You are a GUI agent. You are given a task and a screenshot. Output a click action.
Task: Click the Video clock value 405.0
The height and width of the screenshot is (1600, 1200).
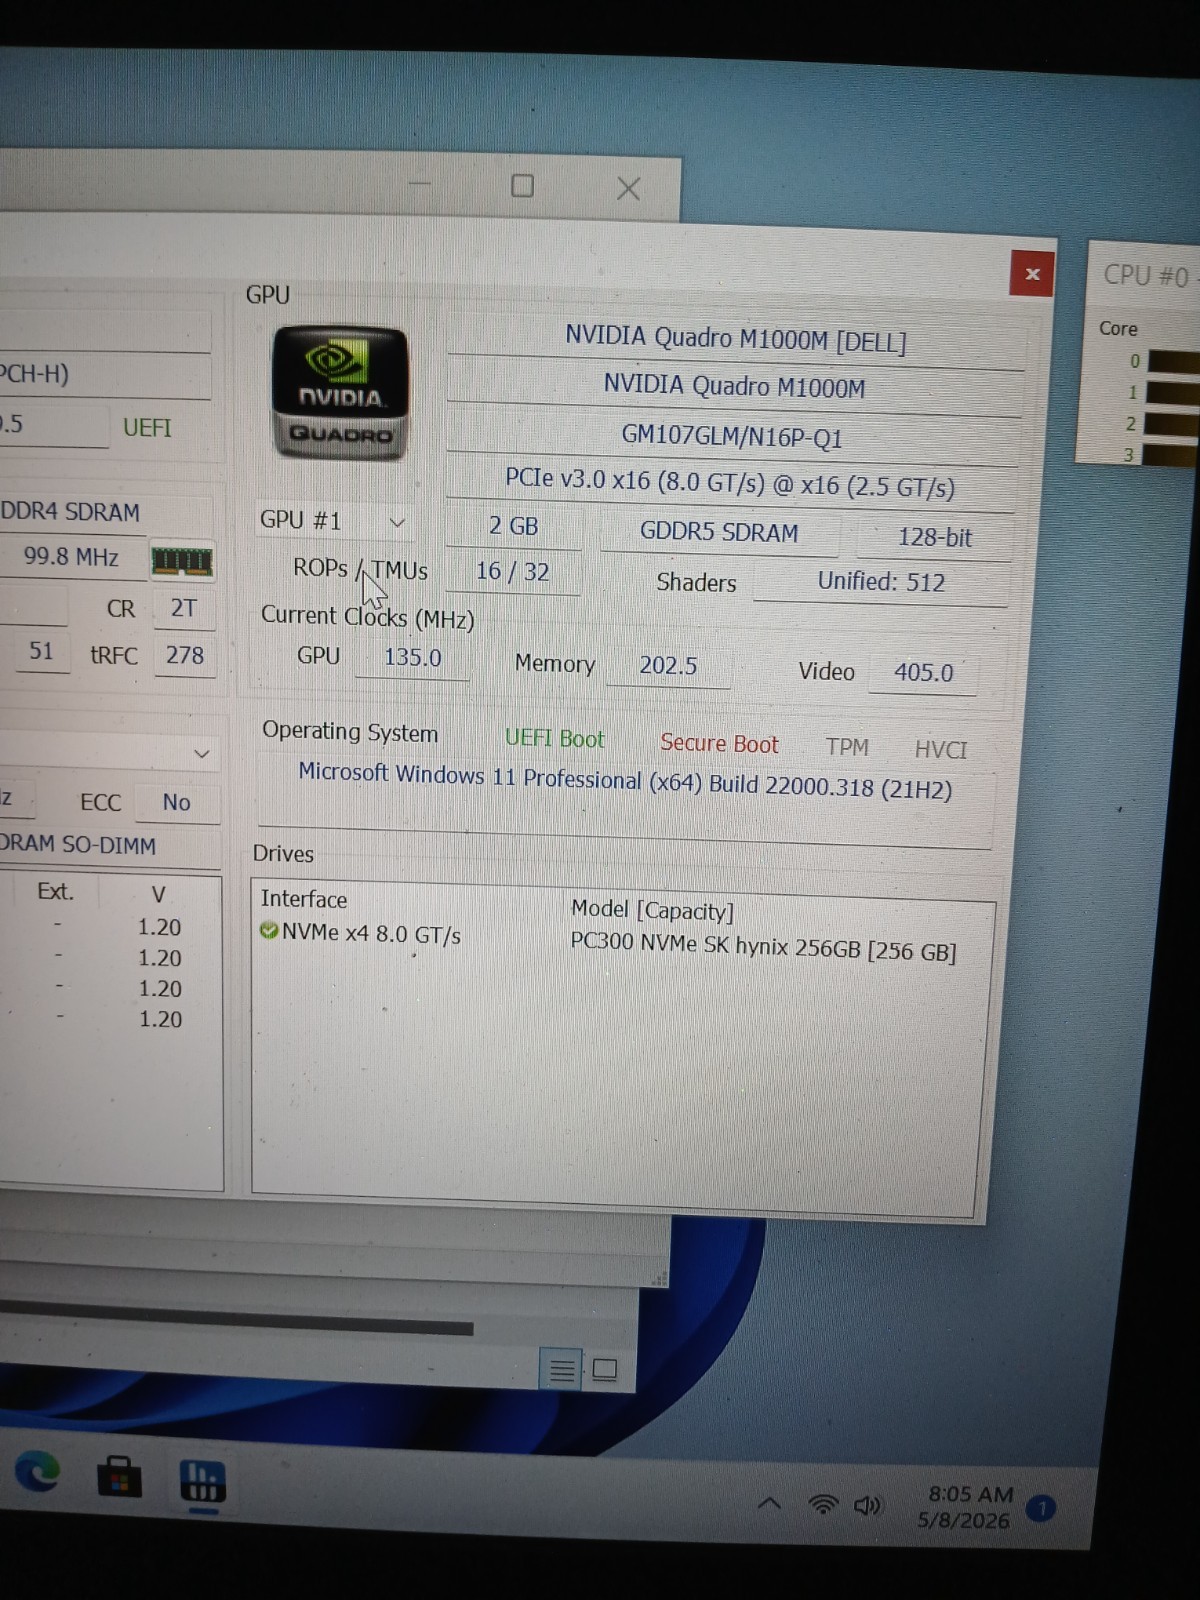pos(923,672)
